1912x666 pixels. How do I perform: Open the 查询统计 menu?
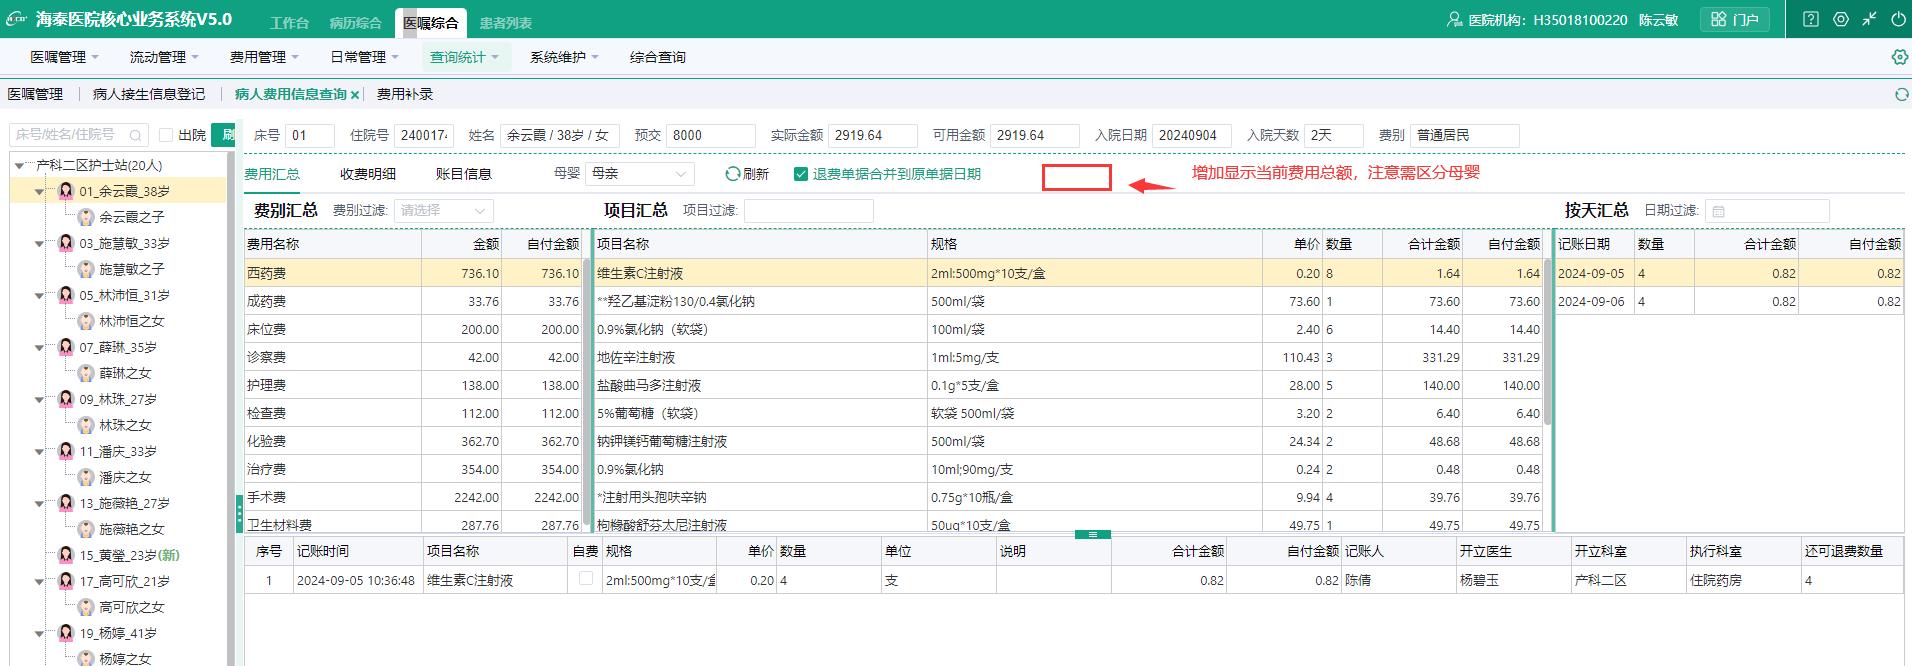click(464, 57)
